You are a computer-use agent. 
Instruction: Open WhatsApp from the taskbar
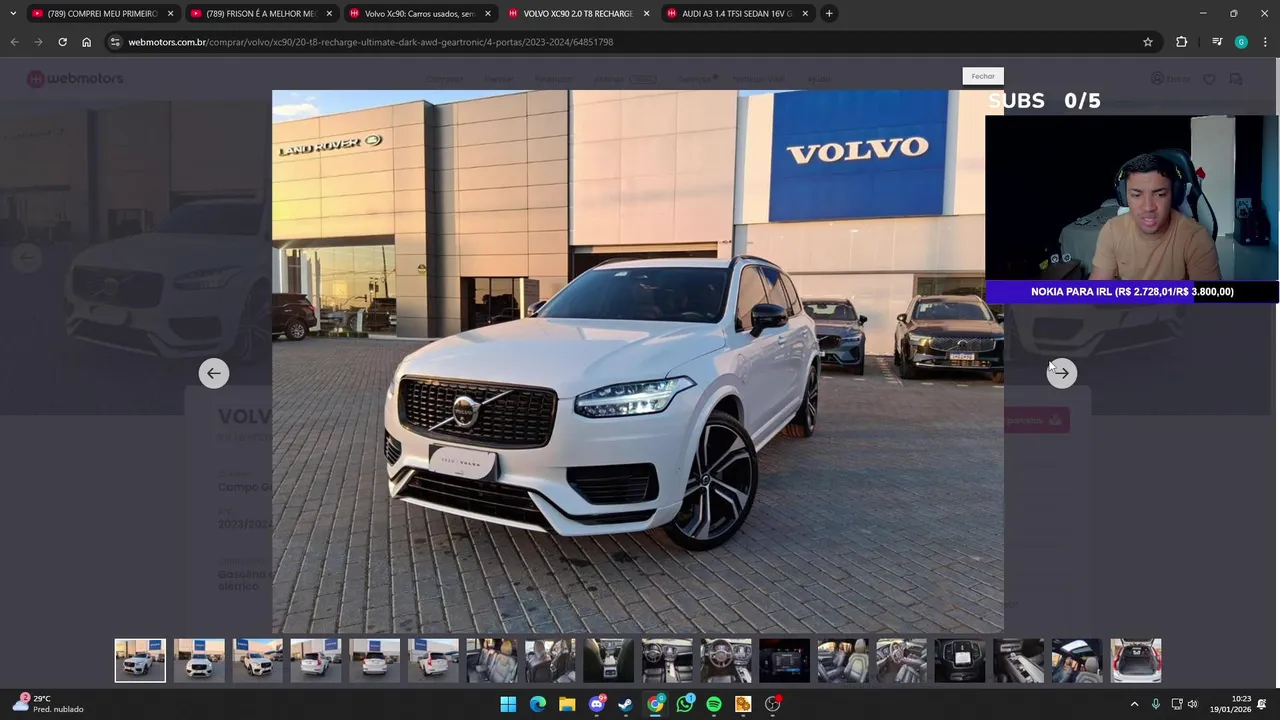point(685,704)
